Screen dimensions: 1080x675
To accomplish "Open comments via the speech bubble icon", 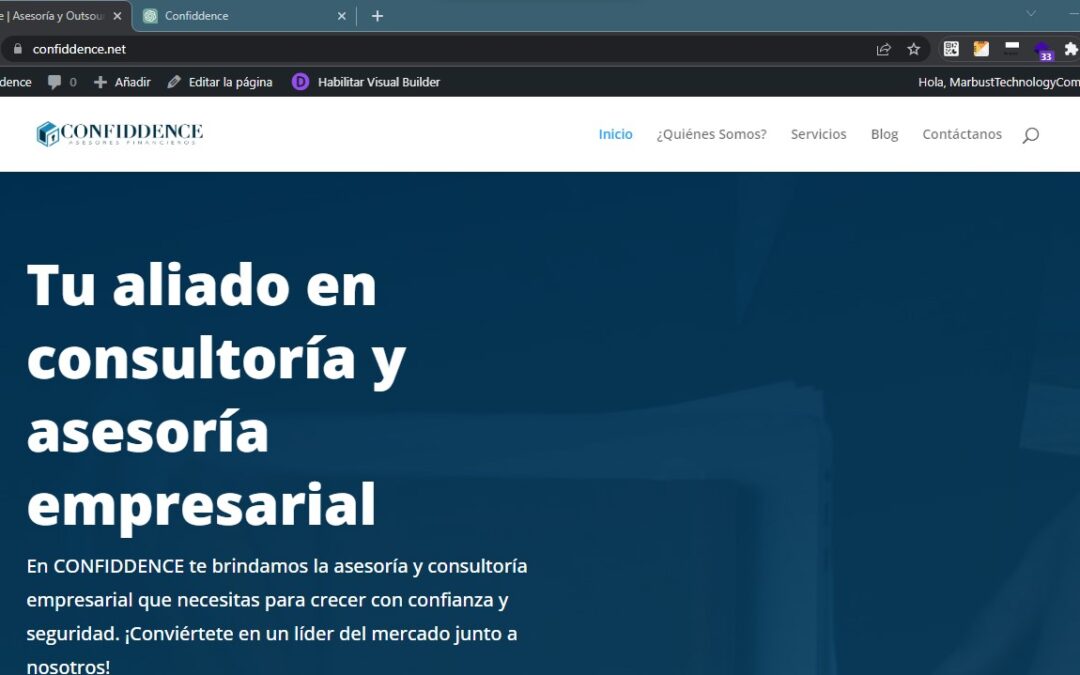I will [x=54, y=82].
